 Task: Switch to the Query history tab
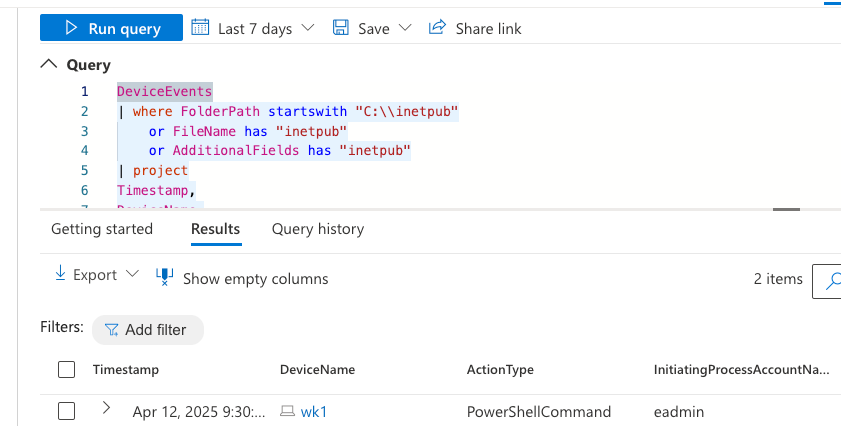tap(318, 229)
